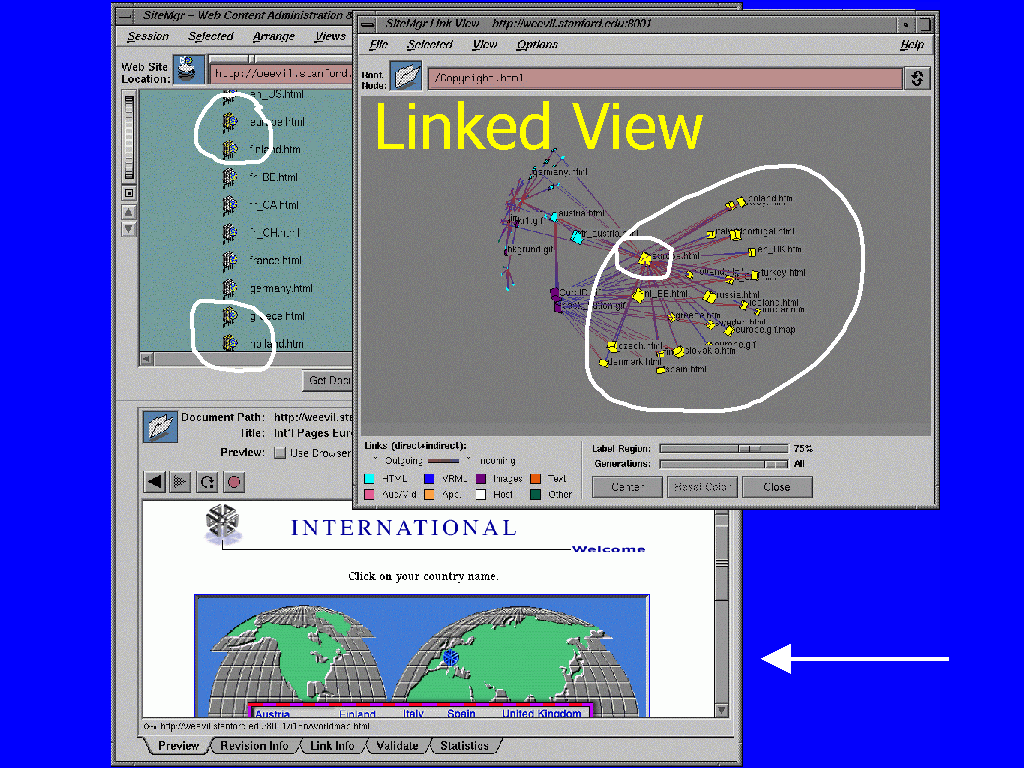The image size is (1024, 768).
Task: Toggle the Outgoing links option
Action: 373,460
